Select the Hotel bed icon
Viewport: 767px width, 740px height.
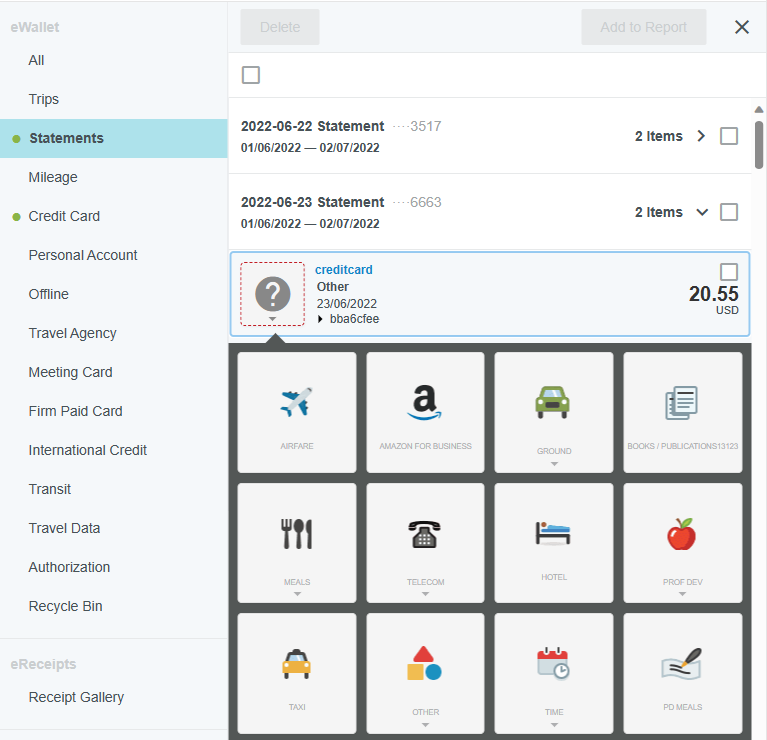coord(553,533)
